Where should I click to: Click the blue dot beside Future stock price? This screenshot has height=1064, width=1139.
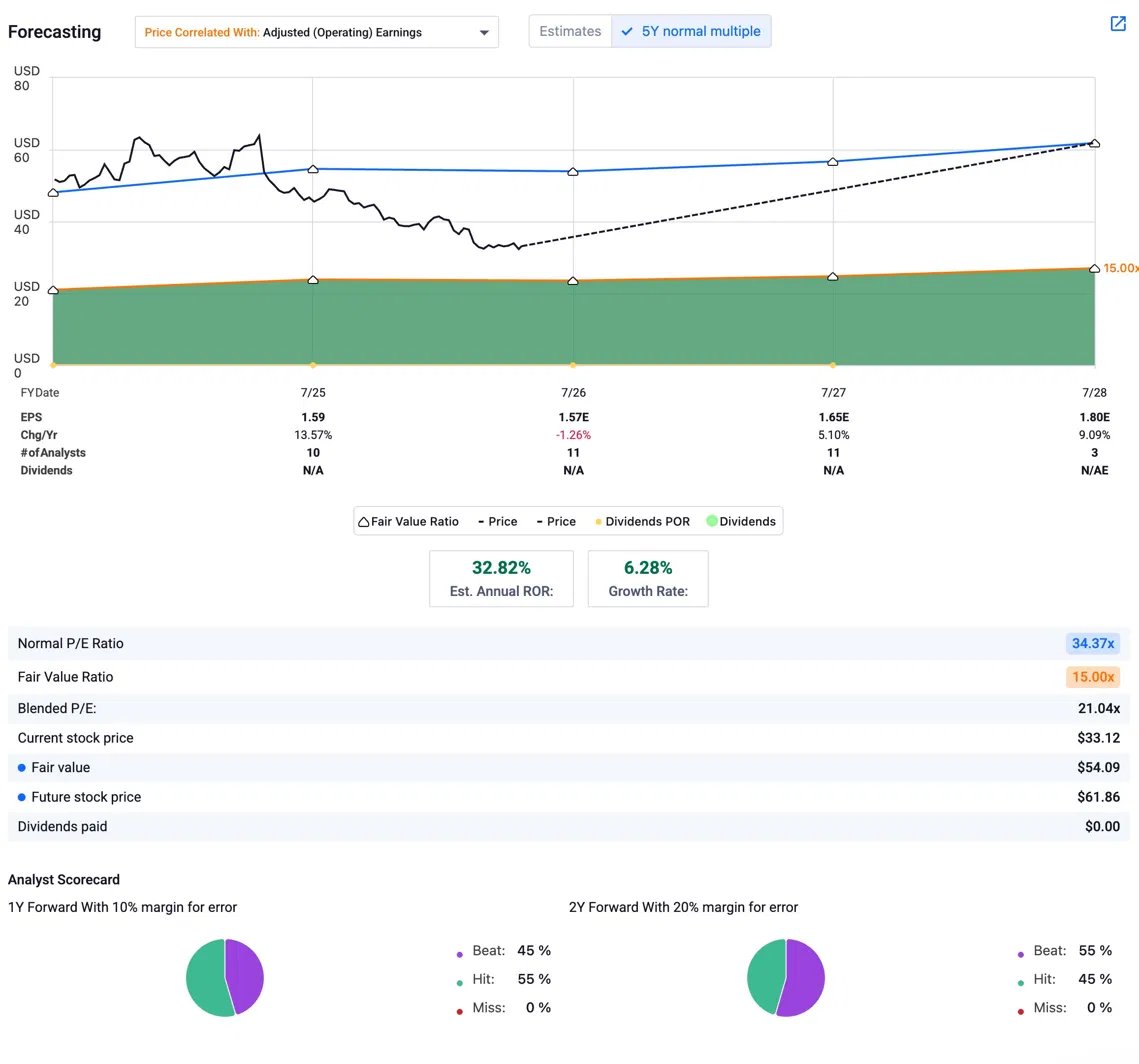point(22,797)
